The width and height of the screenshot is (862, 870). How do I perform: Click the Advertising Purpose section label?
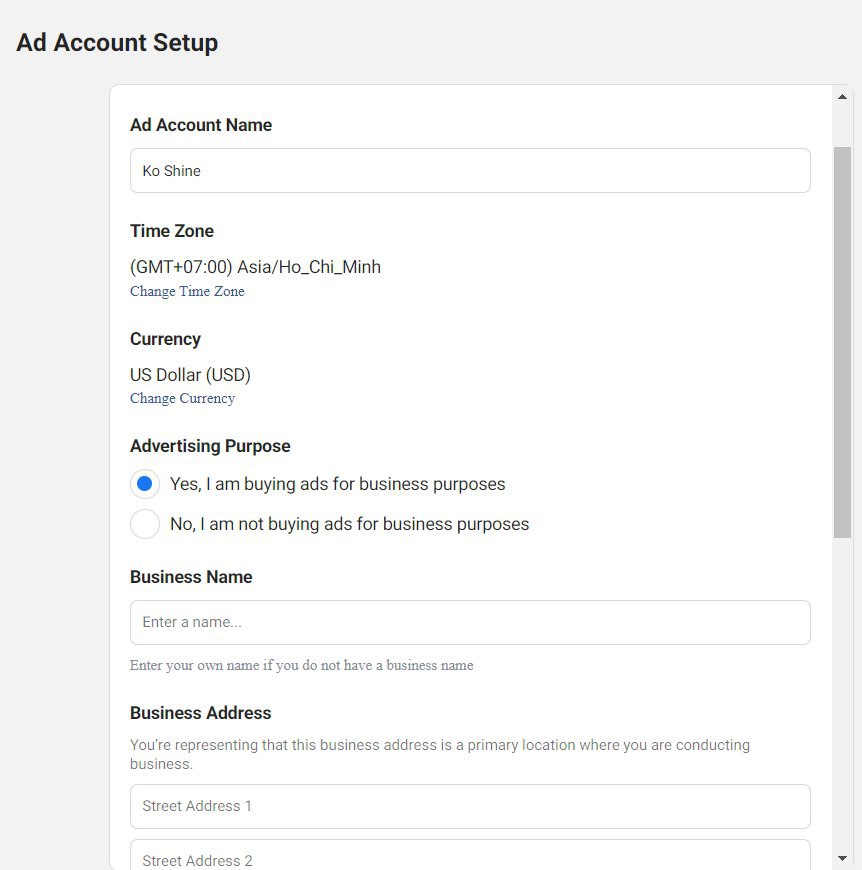(x=210, y=446)
